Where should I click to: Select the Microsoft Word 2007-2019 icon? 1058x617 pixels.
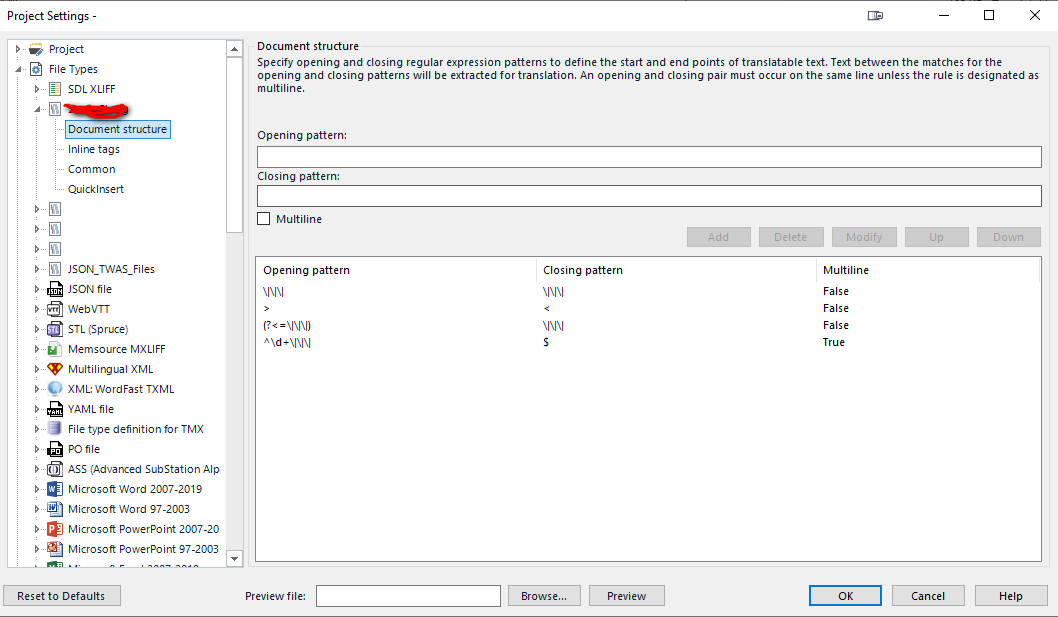click(x=53, y=488)
